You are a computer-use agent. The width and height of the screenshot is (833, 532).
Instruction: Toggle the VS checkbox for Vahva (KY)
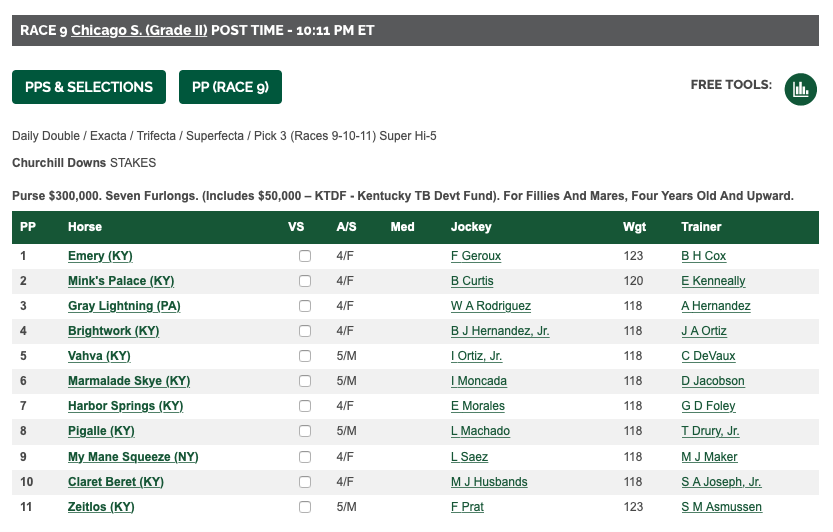(305, 356)
